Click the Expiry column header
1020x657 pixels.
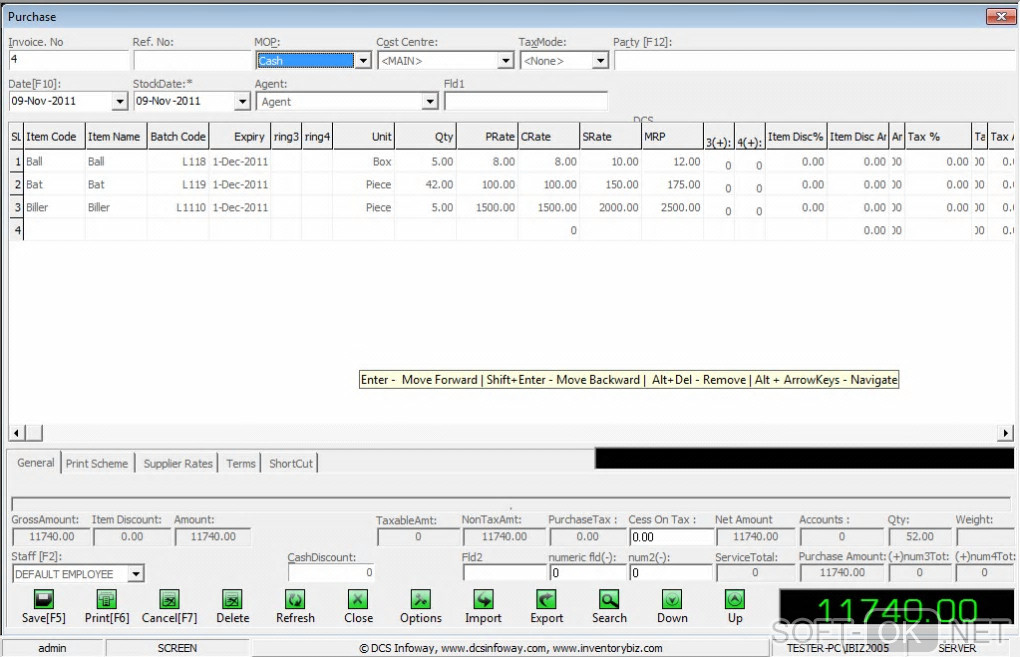pyautogui.click(x=239, y=137)
